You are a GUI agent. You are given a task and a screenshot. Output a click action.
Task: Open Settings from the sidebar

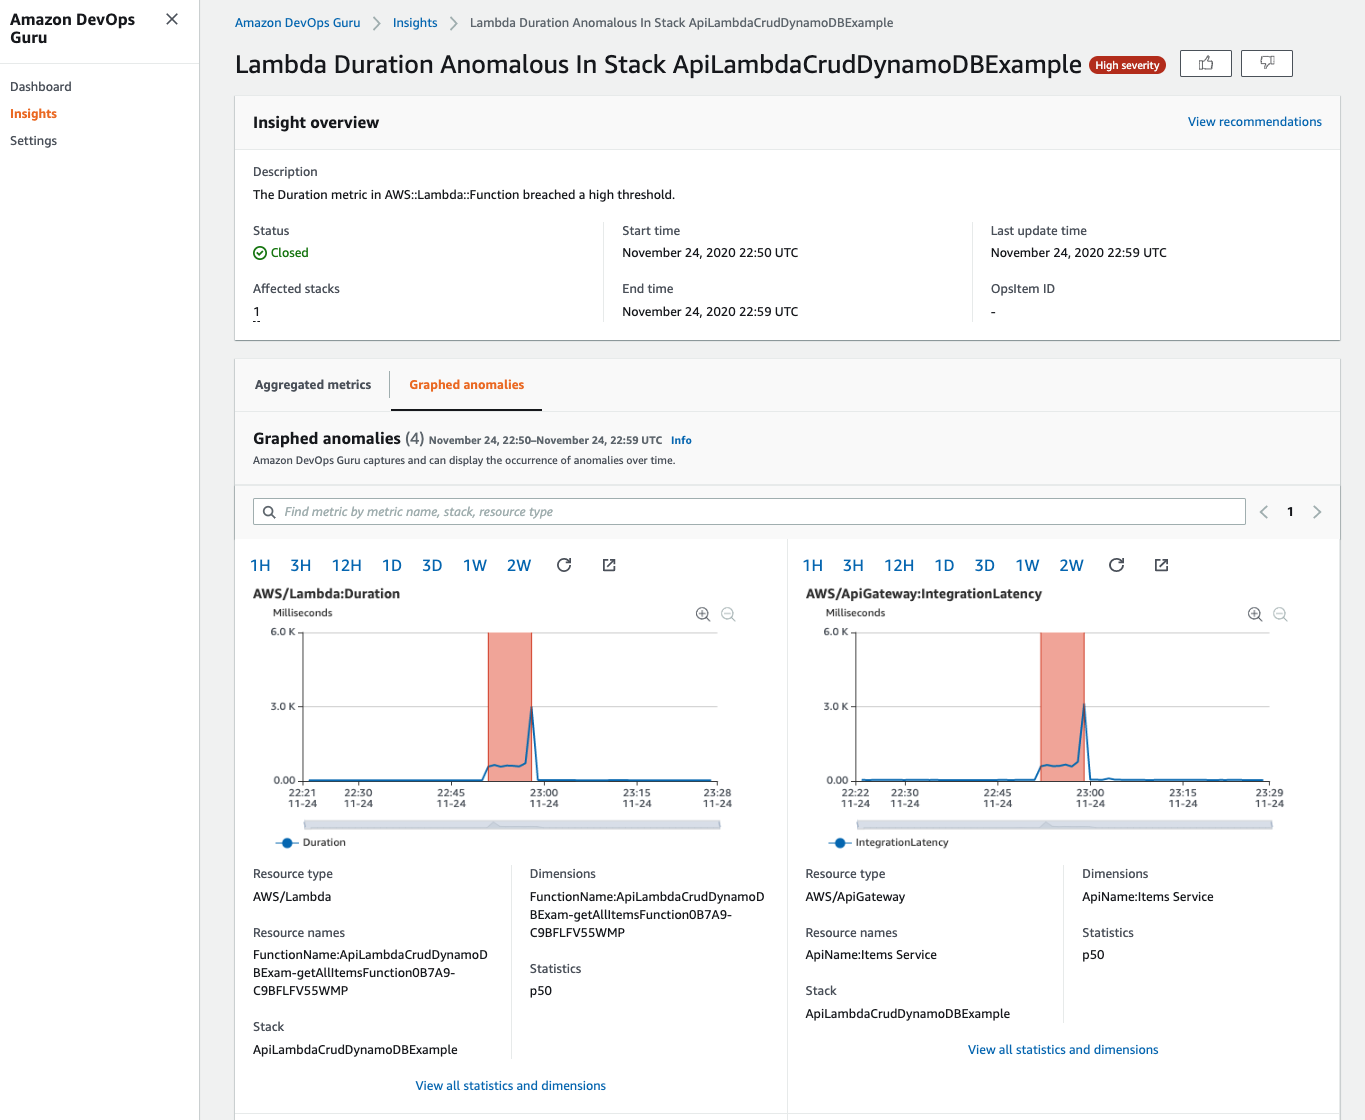pyautogui.click(x=33, y=140)
